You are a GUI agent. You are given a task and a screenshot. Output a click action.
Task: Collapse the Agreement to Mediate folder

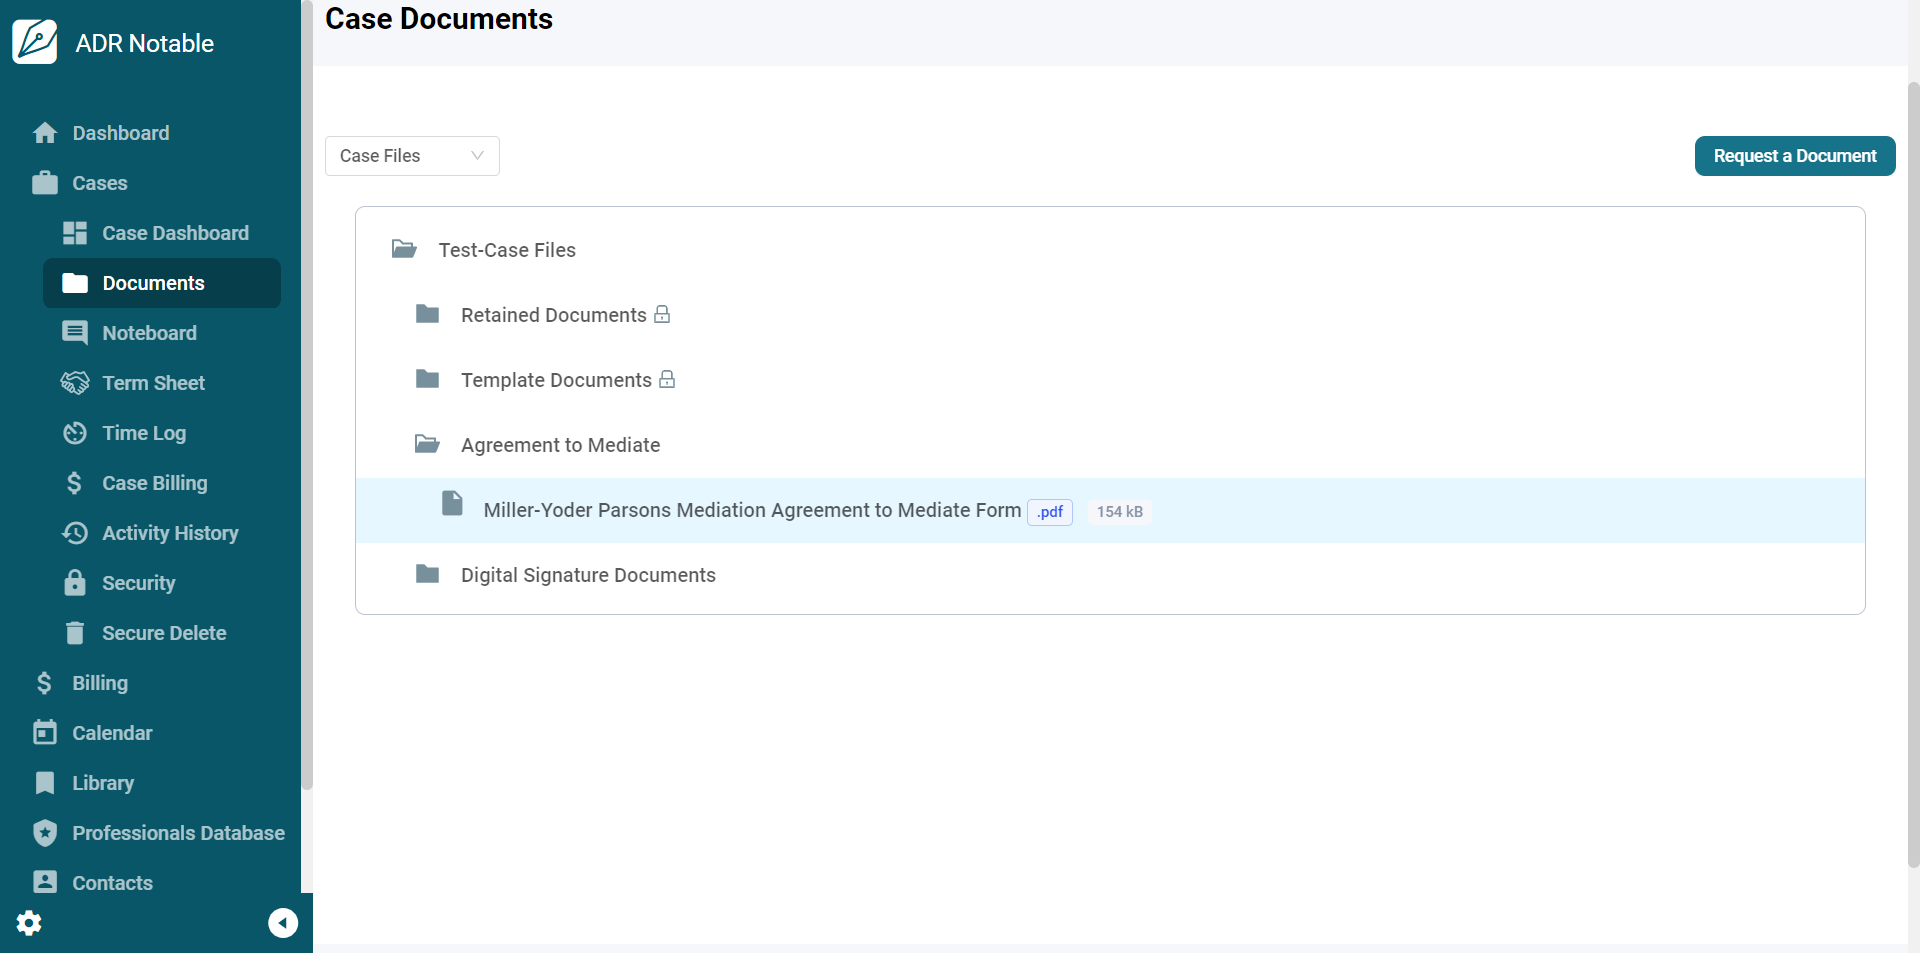click(559, 445)
